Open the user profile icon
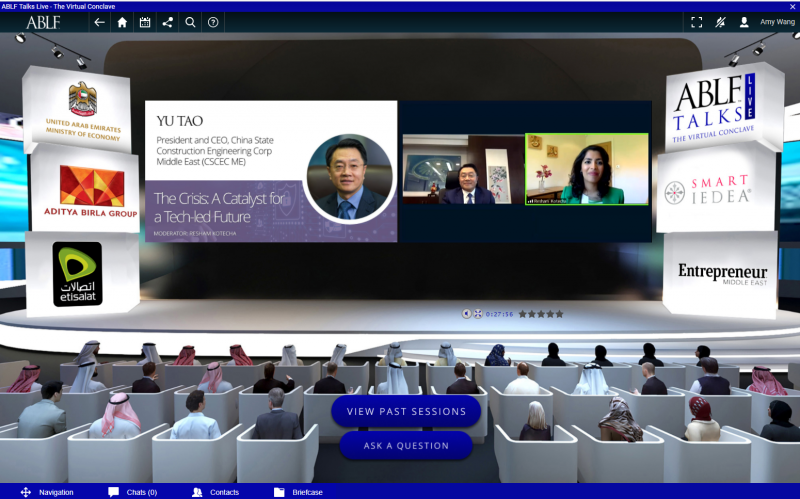This screenshot has width=800, height=499. (x=744, y=22)
